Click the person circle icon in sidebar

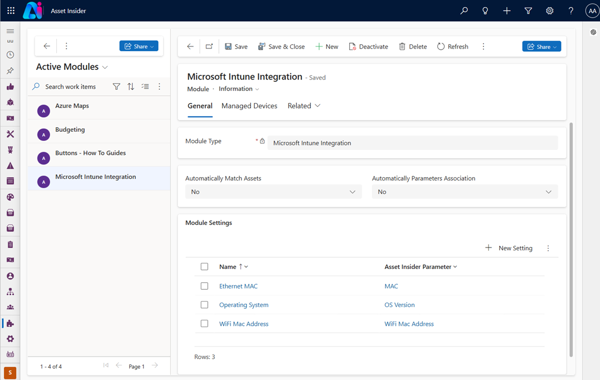10,276
